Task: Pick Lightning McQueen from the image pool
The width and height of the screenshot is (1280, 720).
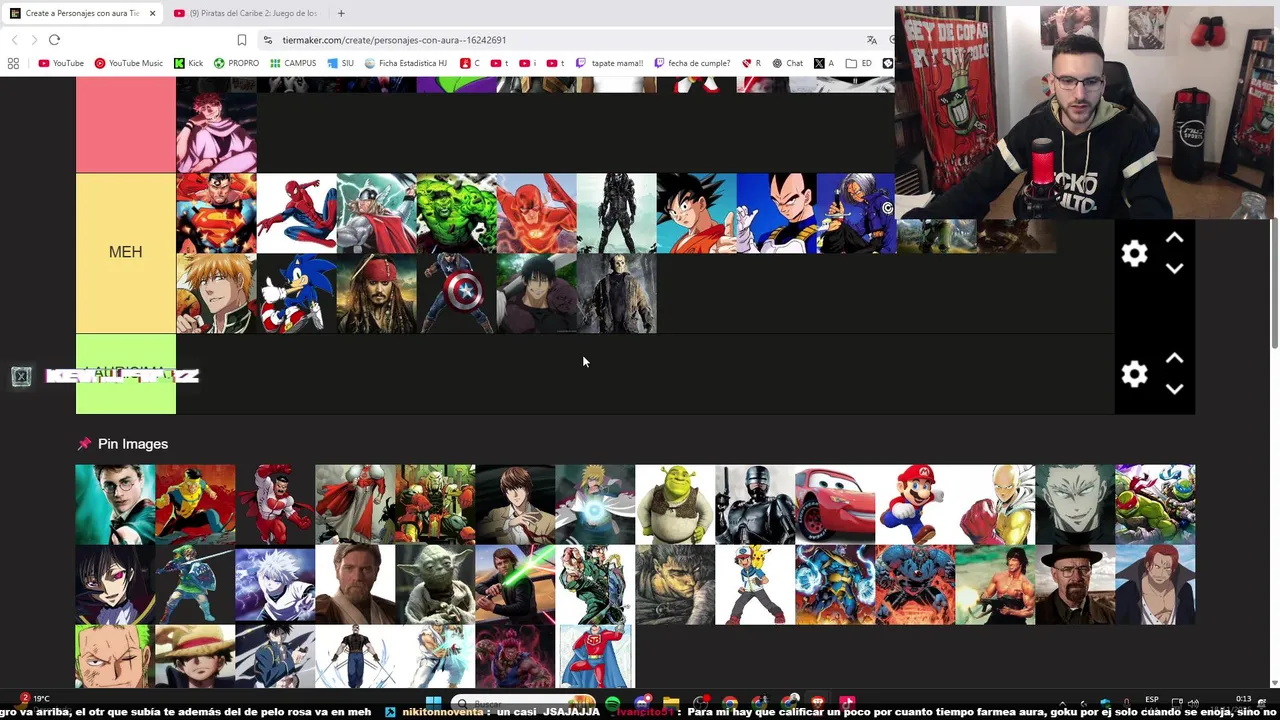Action: pyautogui.click(x=835, y=504)
